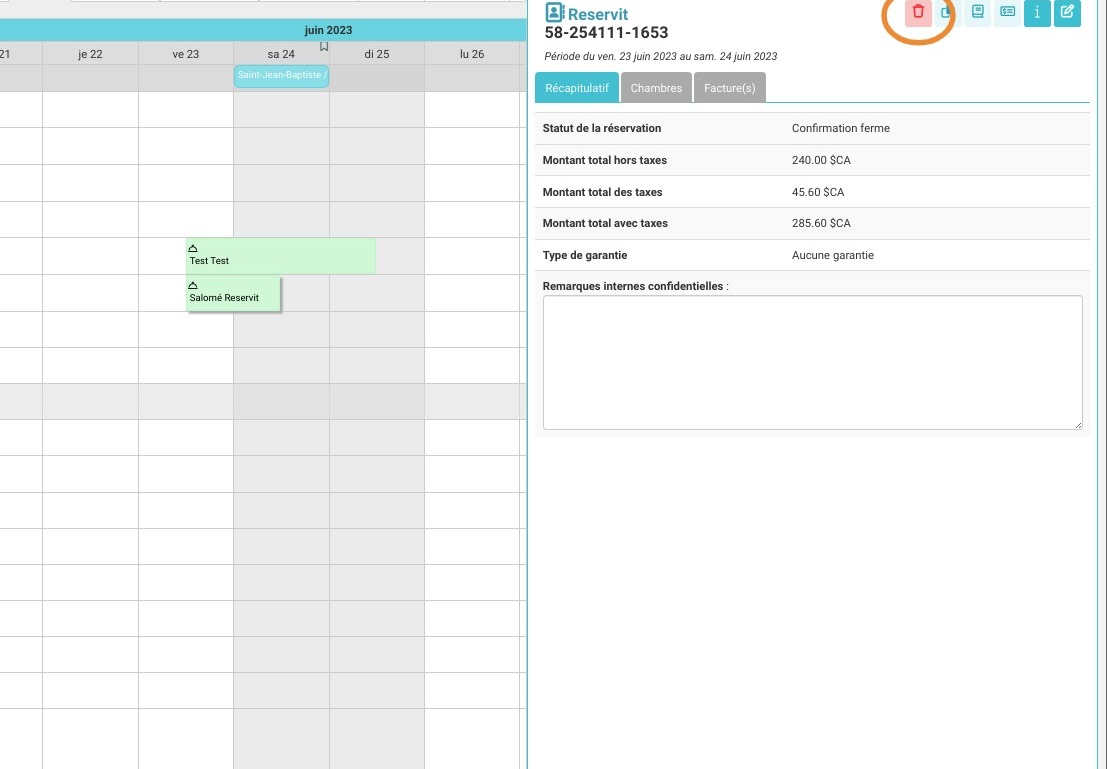This screenshot has height=769, width=1107.
Task: Open the book icon in reservation toolbar
Action: (978, 12)
